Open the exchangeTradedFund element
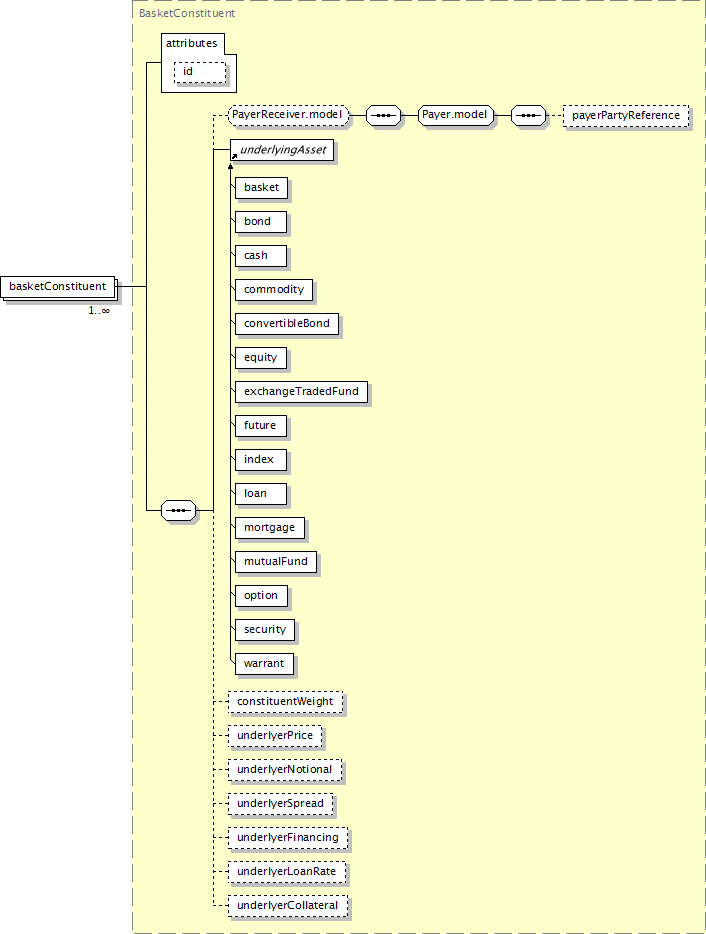The width and height of the screenshot is (706, 934). (x=301, y=391)
